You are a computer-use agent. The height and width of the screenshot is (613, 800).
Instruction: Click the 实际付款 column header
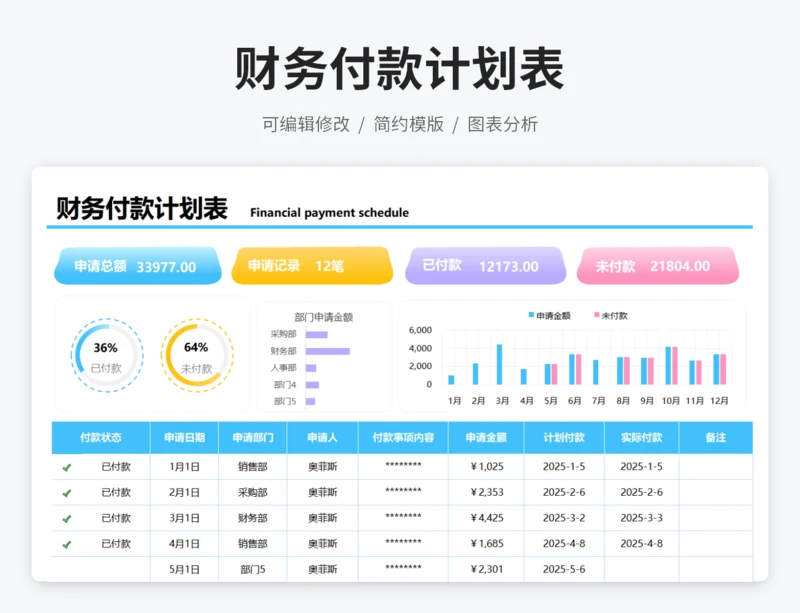click(x=641, y=437)
